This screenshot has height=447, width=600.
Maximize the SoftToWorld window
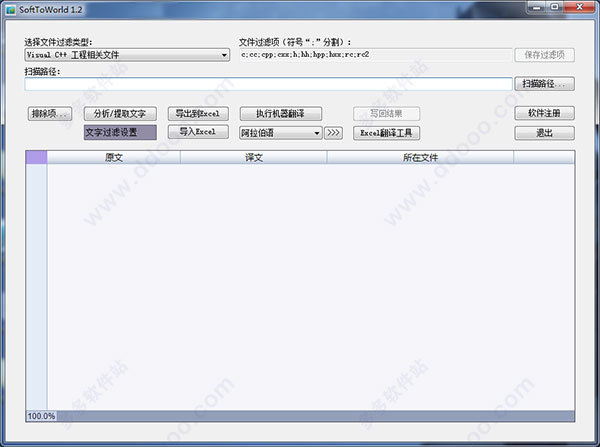pyautogui.click(x=555, y=7)
